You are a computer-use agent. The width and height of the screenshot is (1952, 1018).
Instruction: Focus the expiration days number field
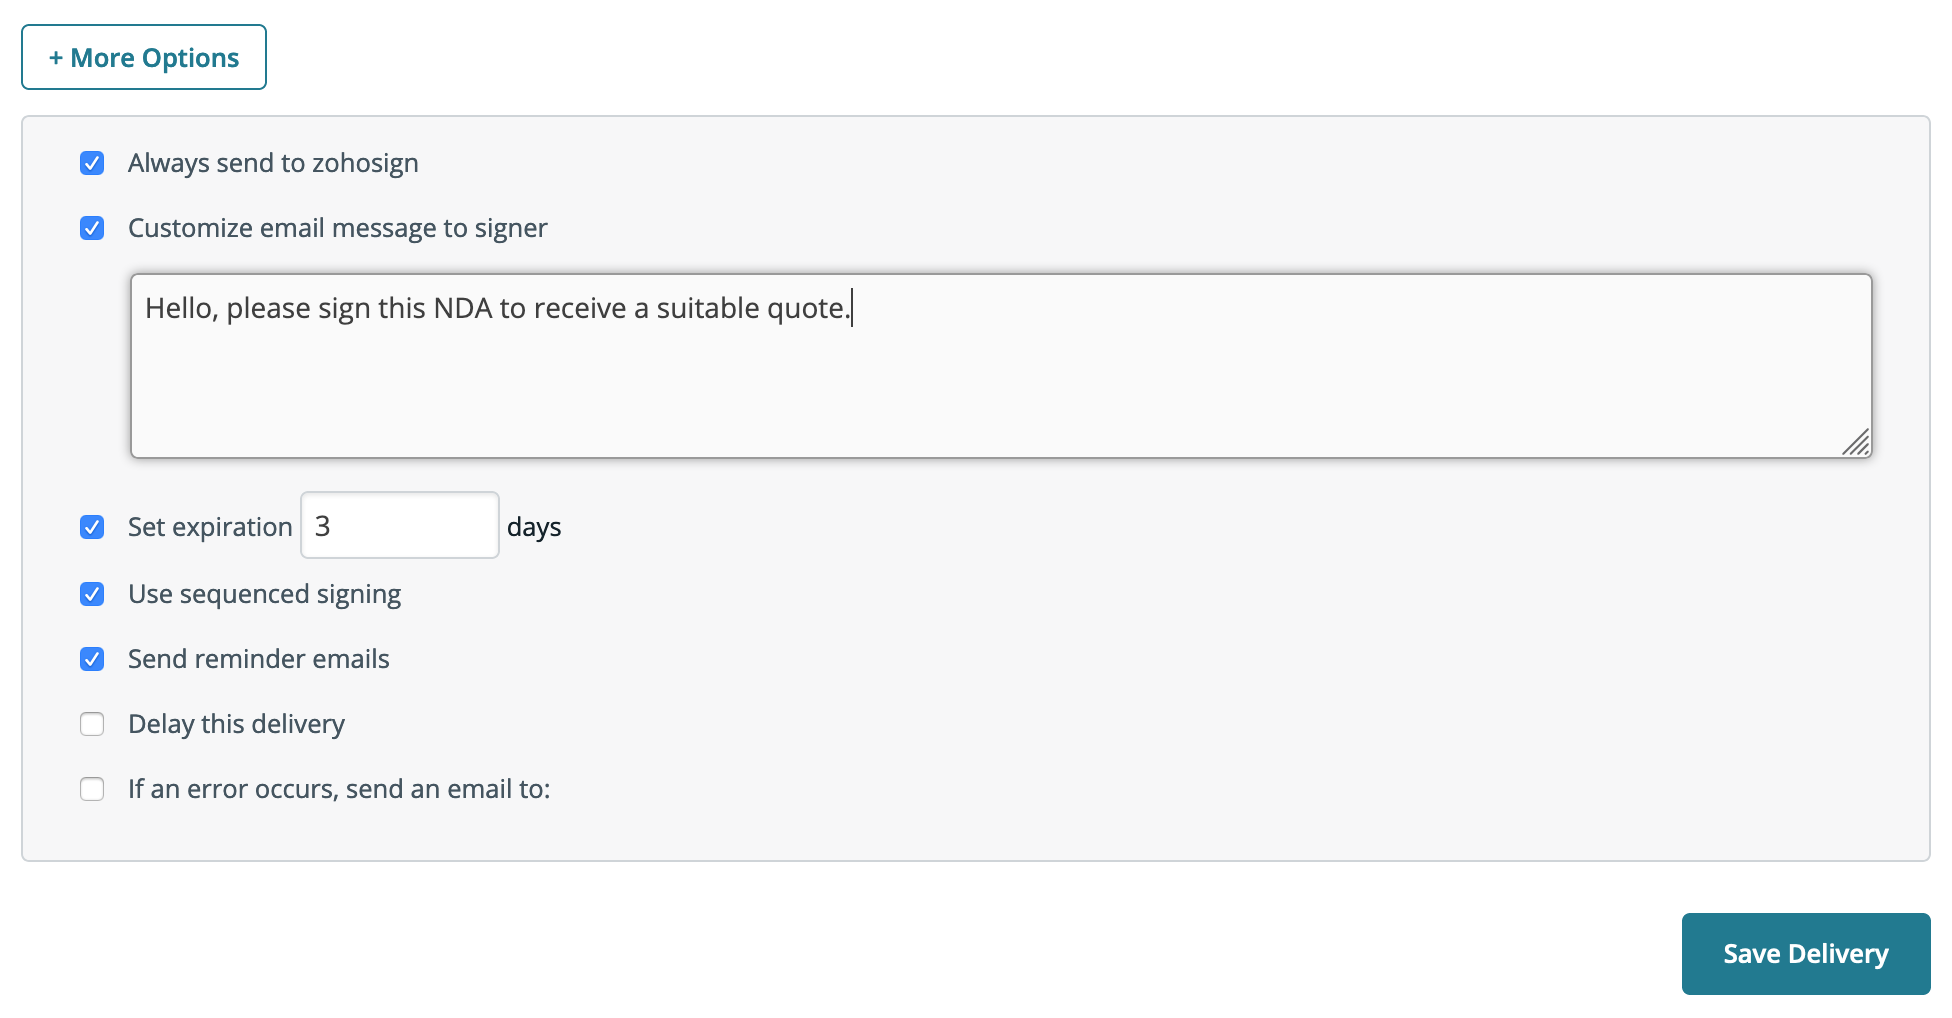[x=400, y=525]
